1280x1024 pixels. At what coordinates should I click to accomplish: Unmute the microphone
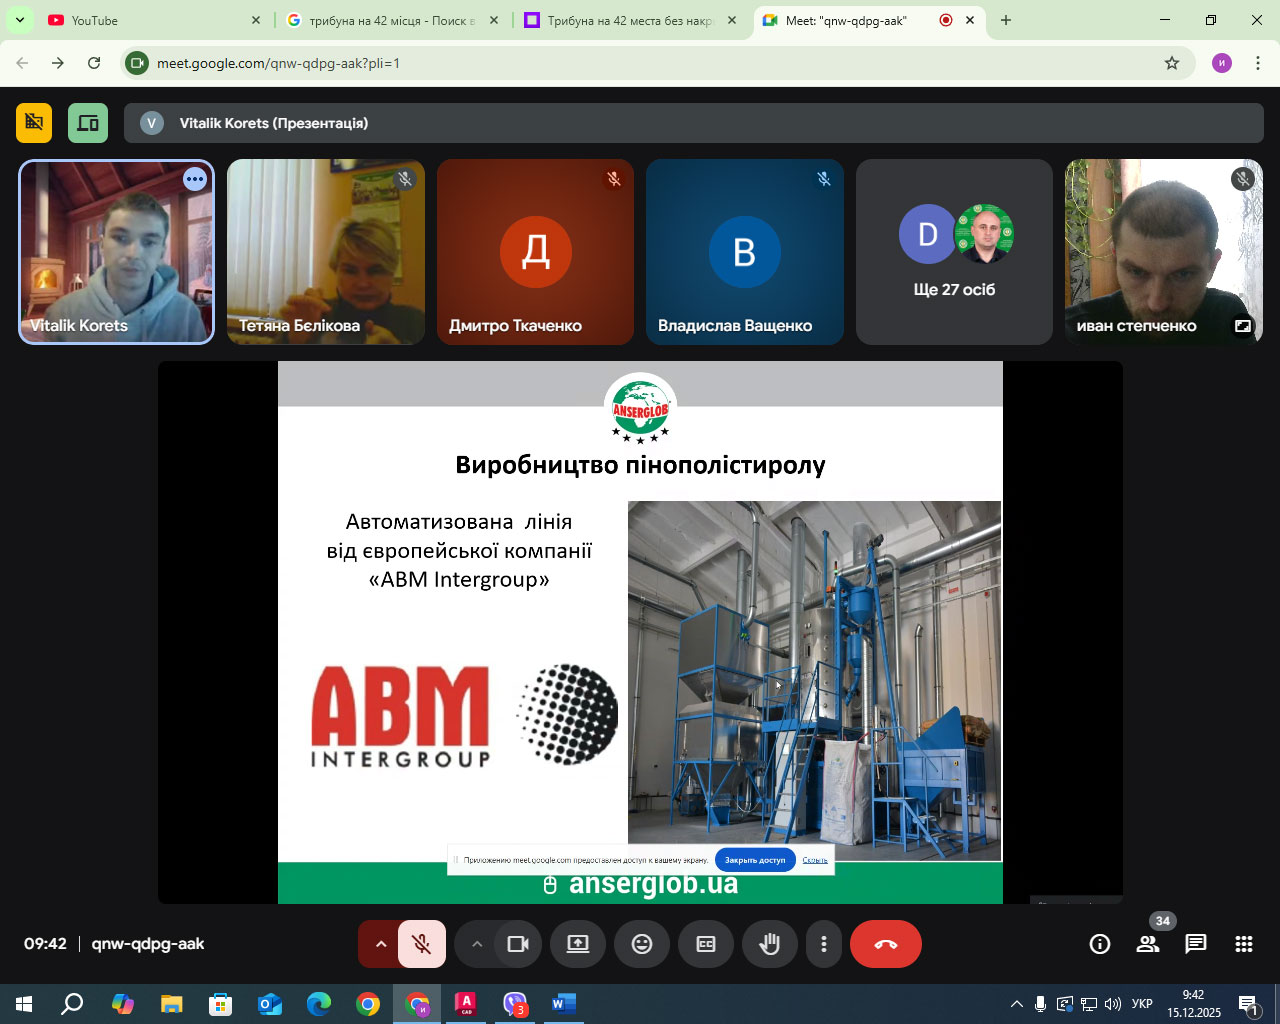click(x=422, y=944)
